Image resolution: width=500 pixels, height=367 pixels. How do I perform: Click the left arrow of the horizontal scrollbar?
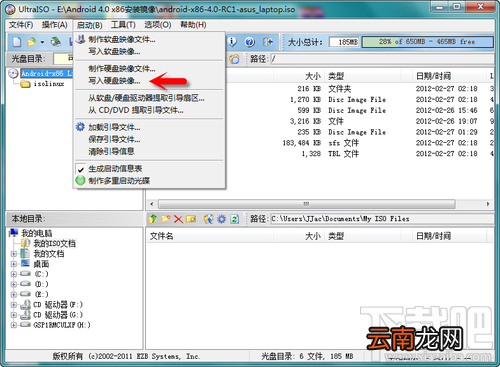pos(152,204)
